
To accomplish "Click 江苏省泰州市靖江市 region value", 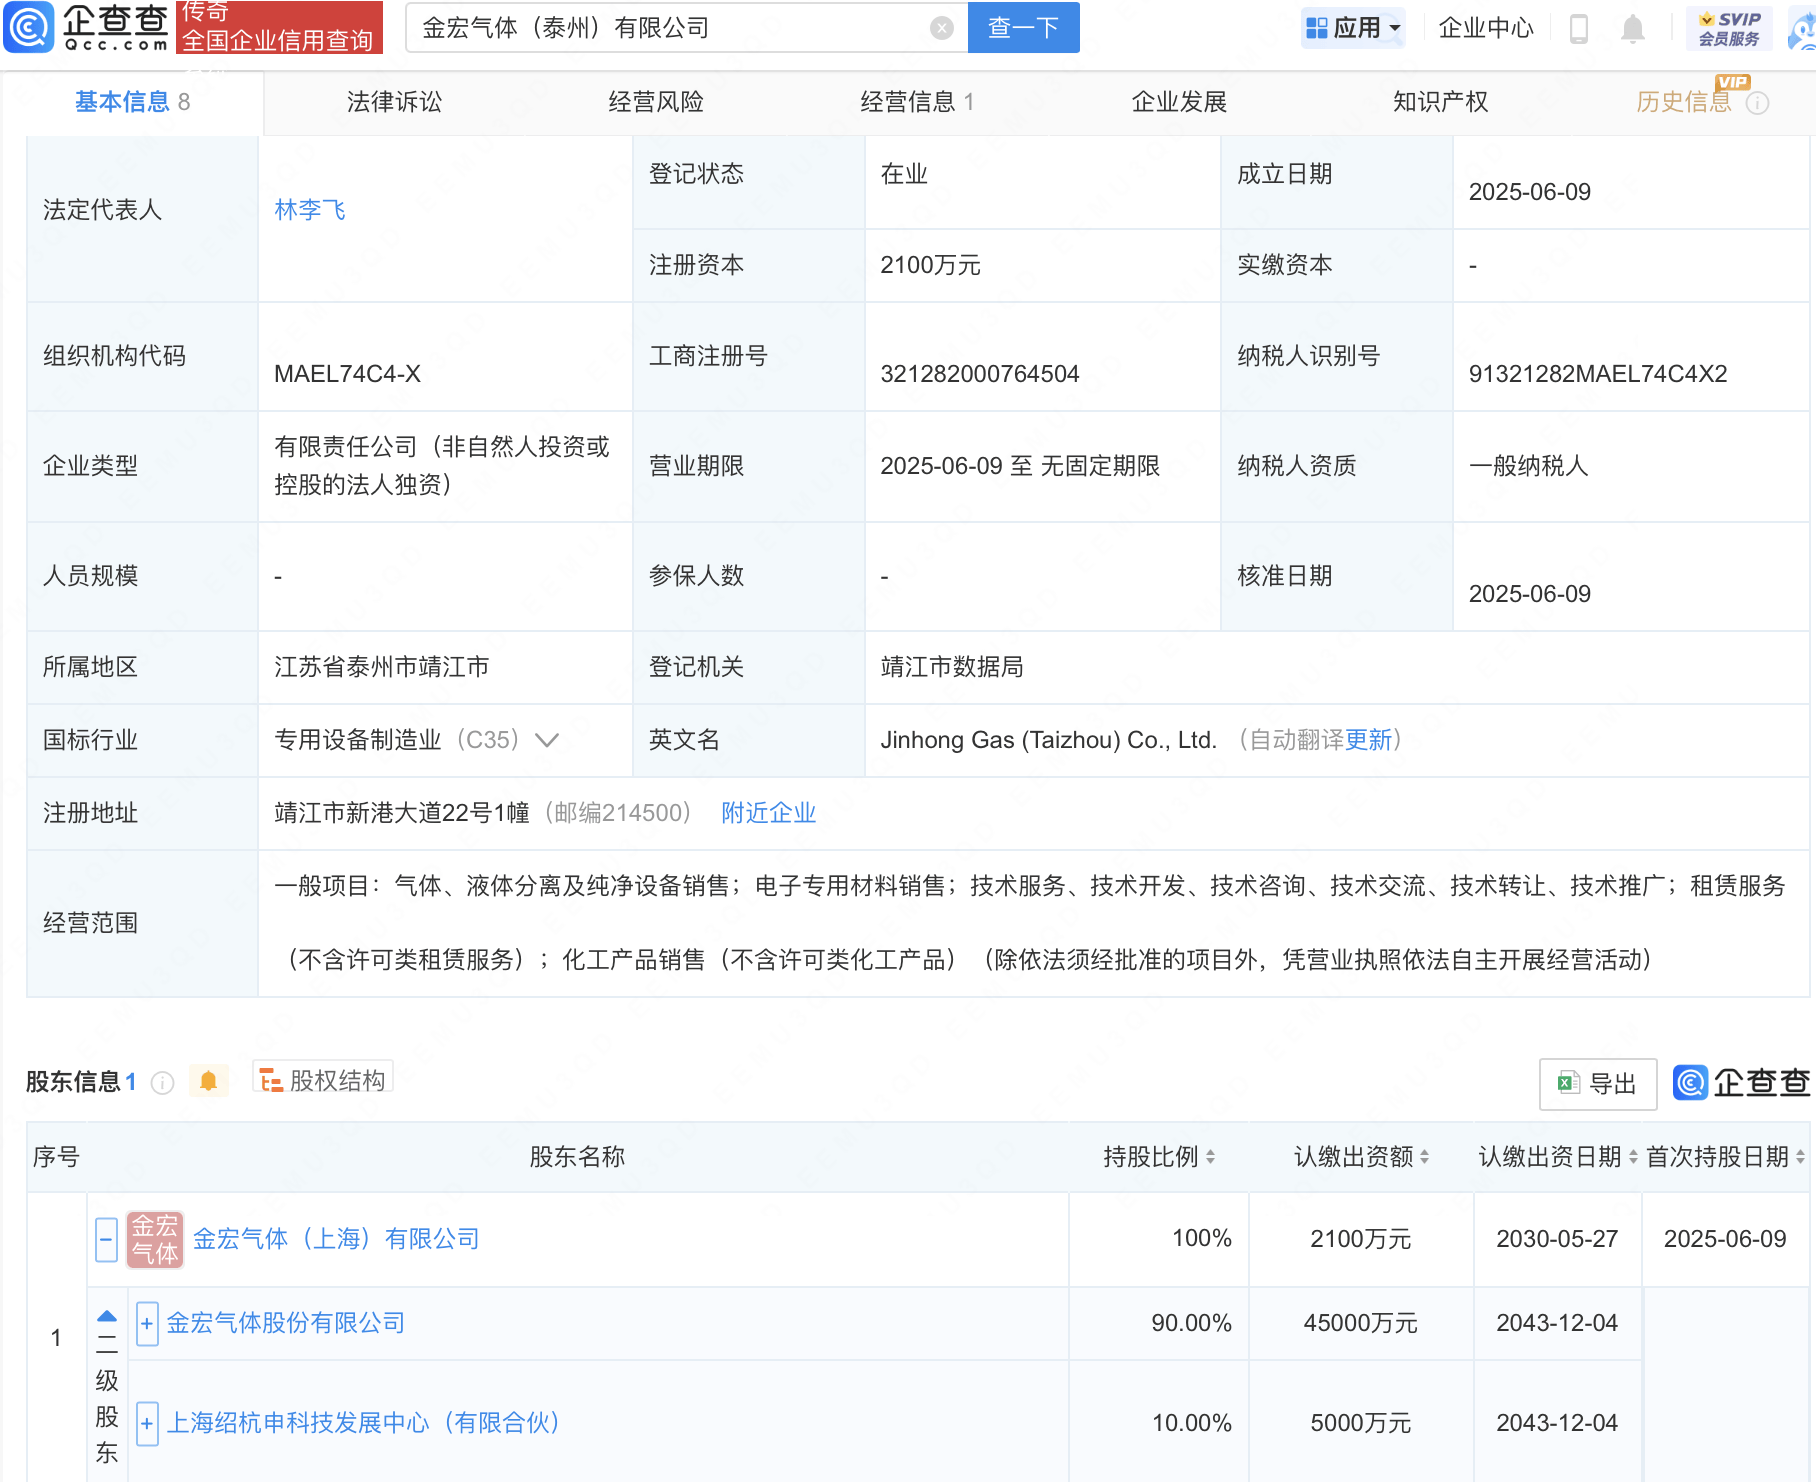I will [382, 667].
